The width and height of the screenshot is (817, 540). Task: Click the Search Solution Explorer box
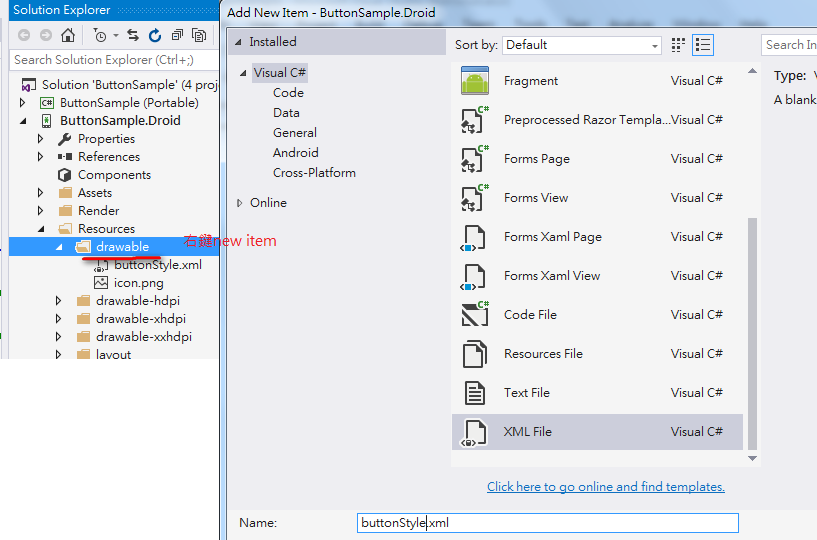point(110,60)
